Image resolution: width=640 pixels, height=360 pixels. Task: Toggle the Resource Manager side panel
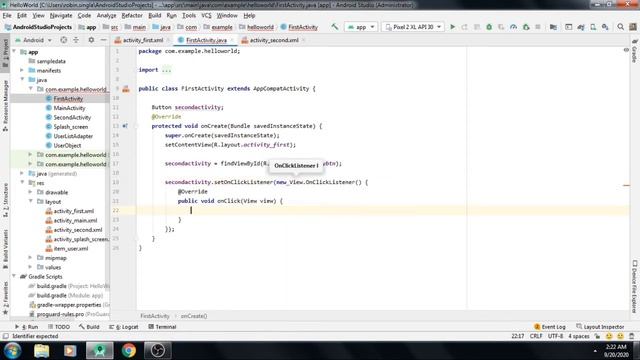(5, 105)
